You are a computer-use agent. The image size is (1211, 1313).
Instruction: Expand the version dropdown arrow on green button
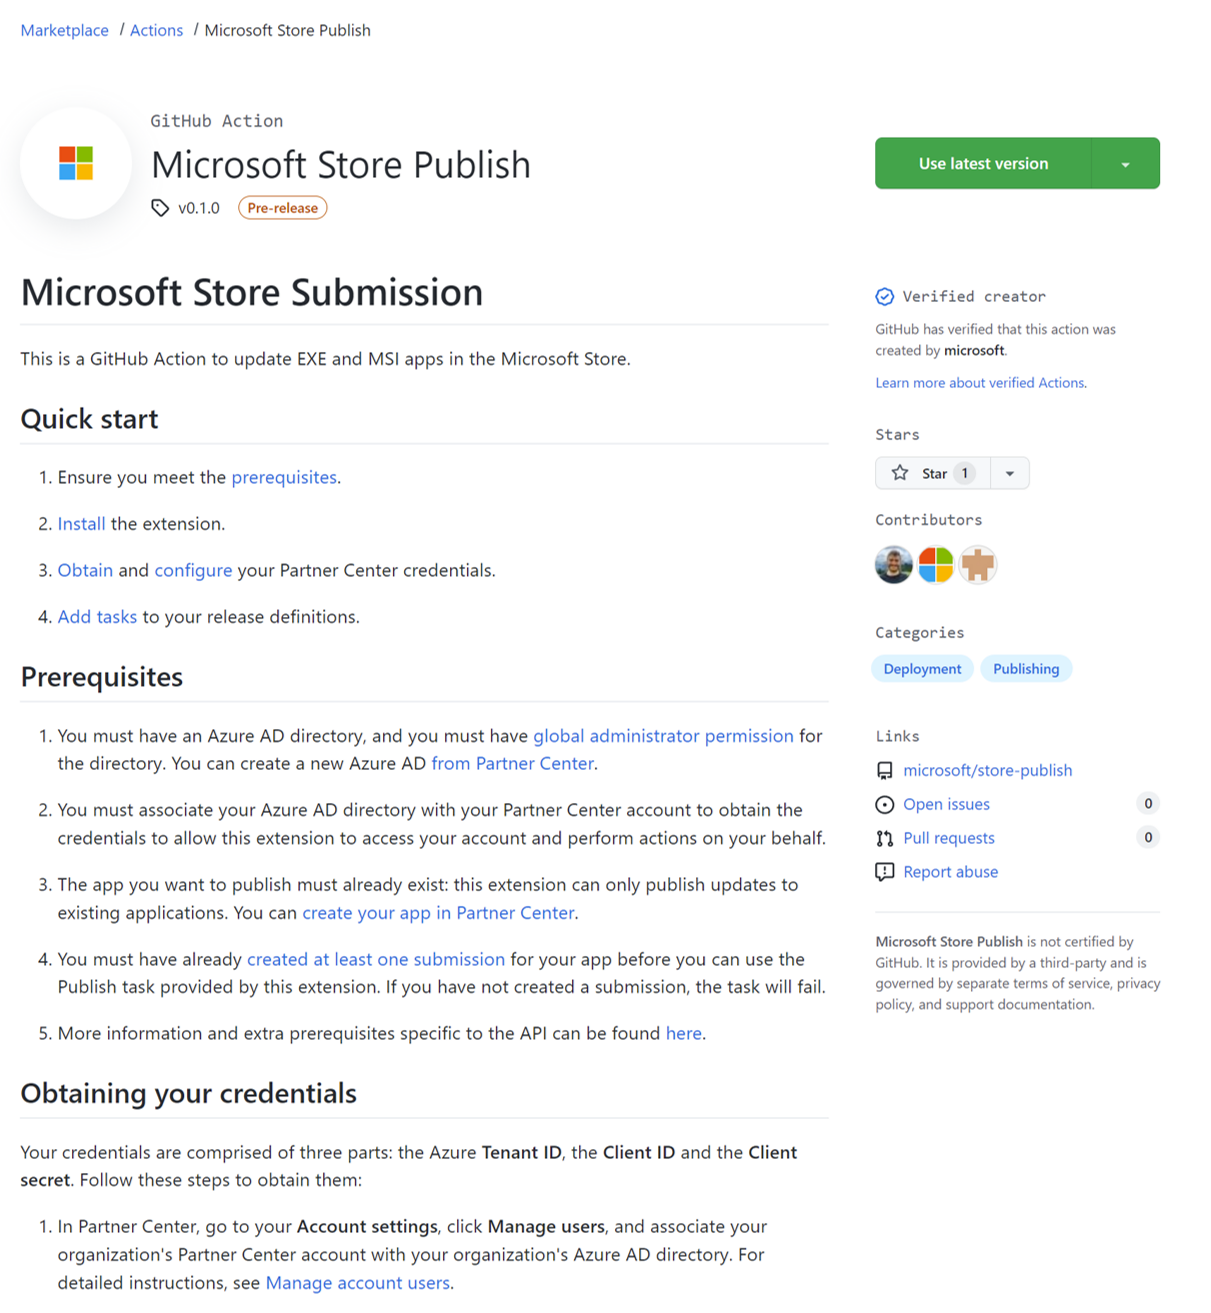[1126, 164]
